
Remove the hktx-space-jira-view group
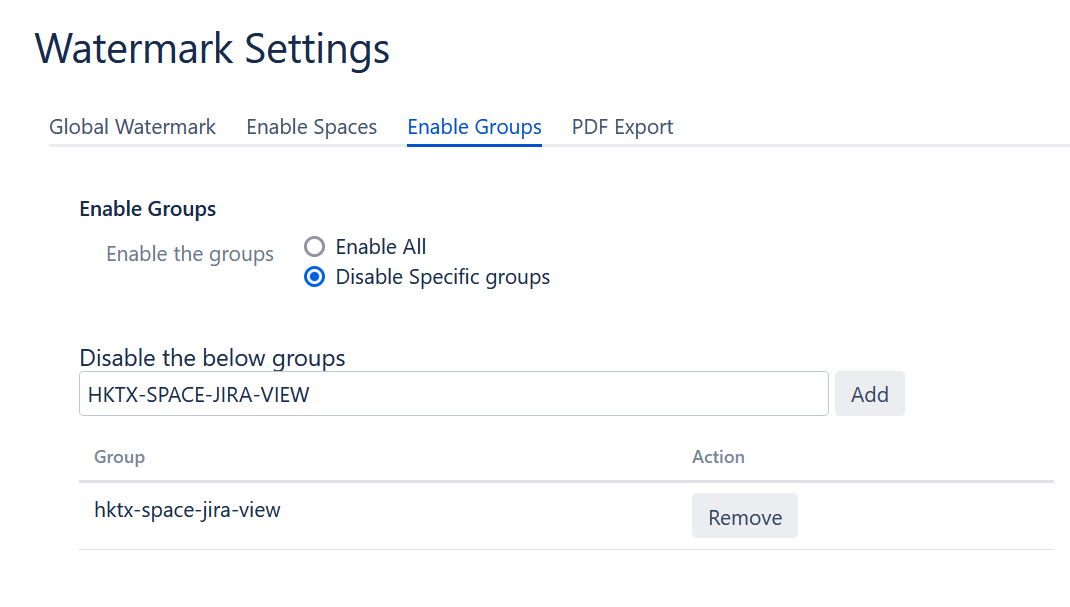(744, 516)
